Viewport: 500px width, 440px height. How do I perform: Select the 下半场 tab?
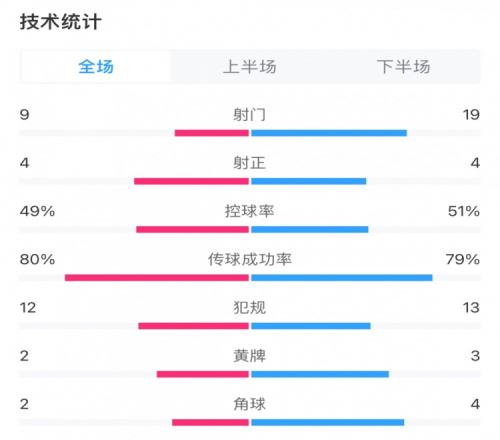(x=403, y=66)
